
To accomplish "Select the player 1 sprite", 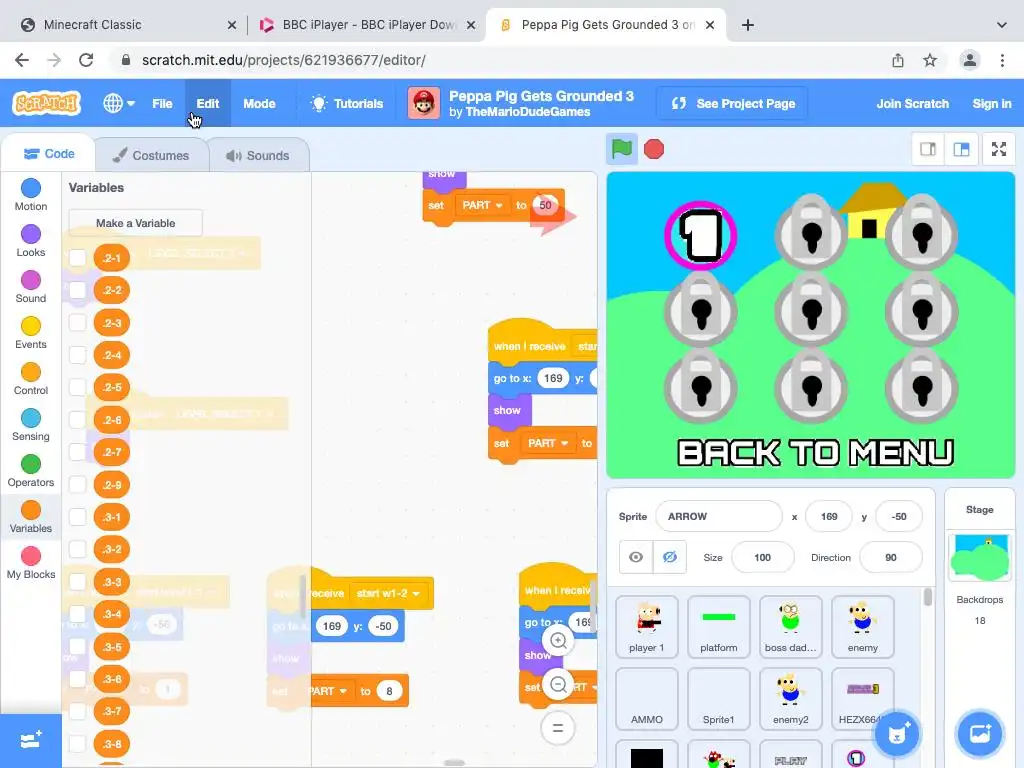I will click(647, 626).
